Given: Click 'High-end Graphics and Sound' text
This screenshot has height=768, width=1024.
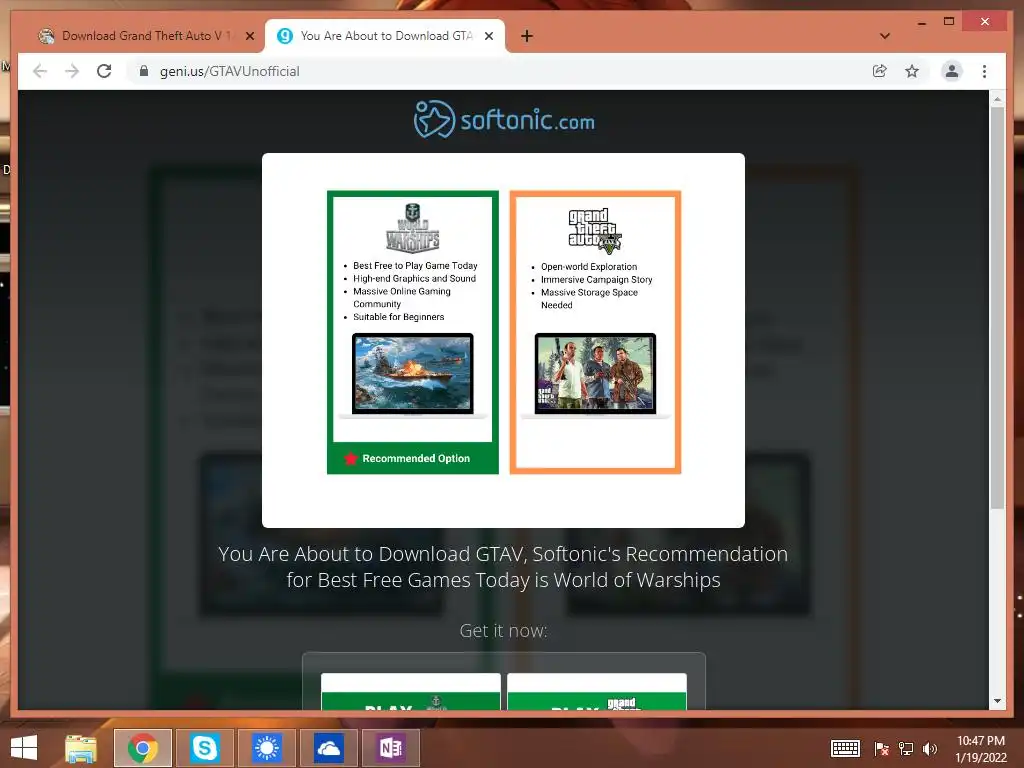Looking at the screenshot, I should [x=415, y=278].
